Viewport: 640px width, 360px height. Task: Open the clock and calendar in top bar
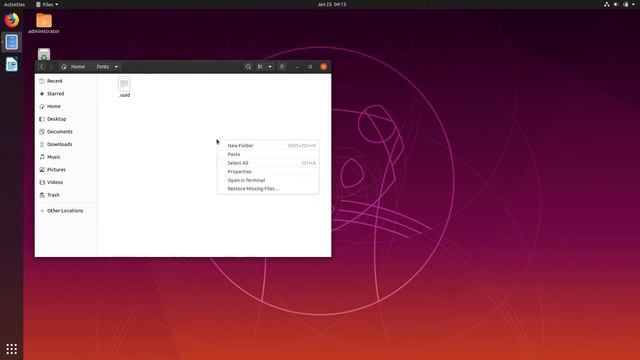tap(331, 4)
